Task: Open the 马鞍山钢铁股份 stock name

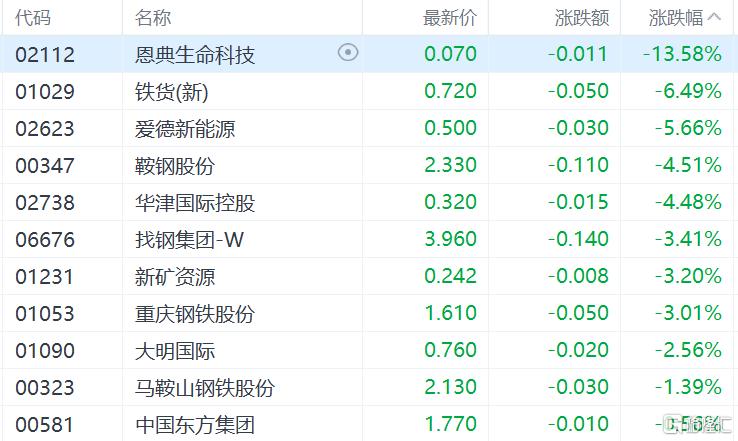Action: tap(205, 388)
